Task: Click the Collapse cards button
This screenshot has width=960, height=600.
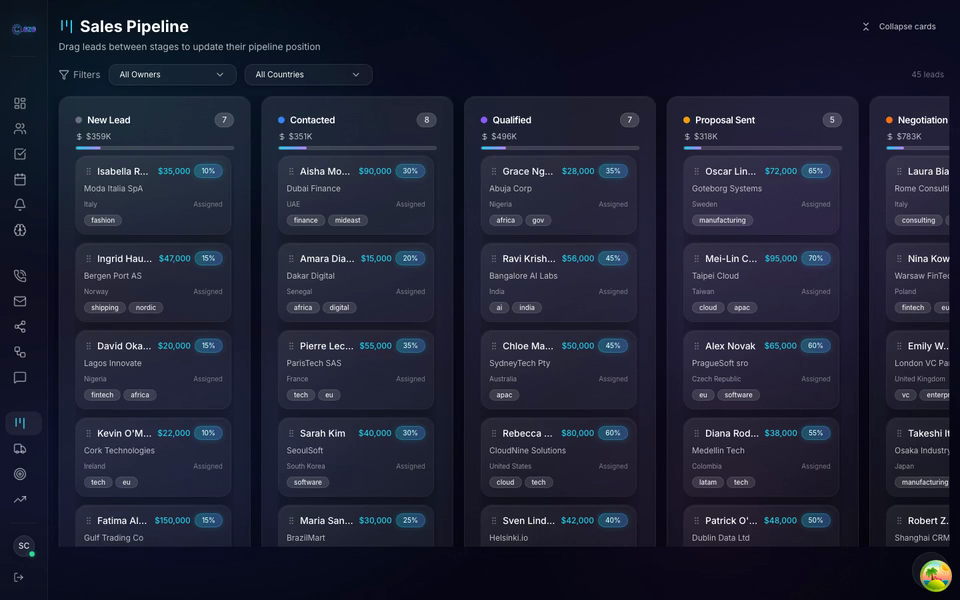Action: pos(899,26)
